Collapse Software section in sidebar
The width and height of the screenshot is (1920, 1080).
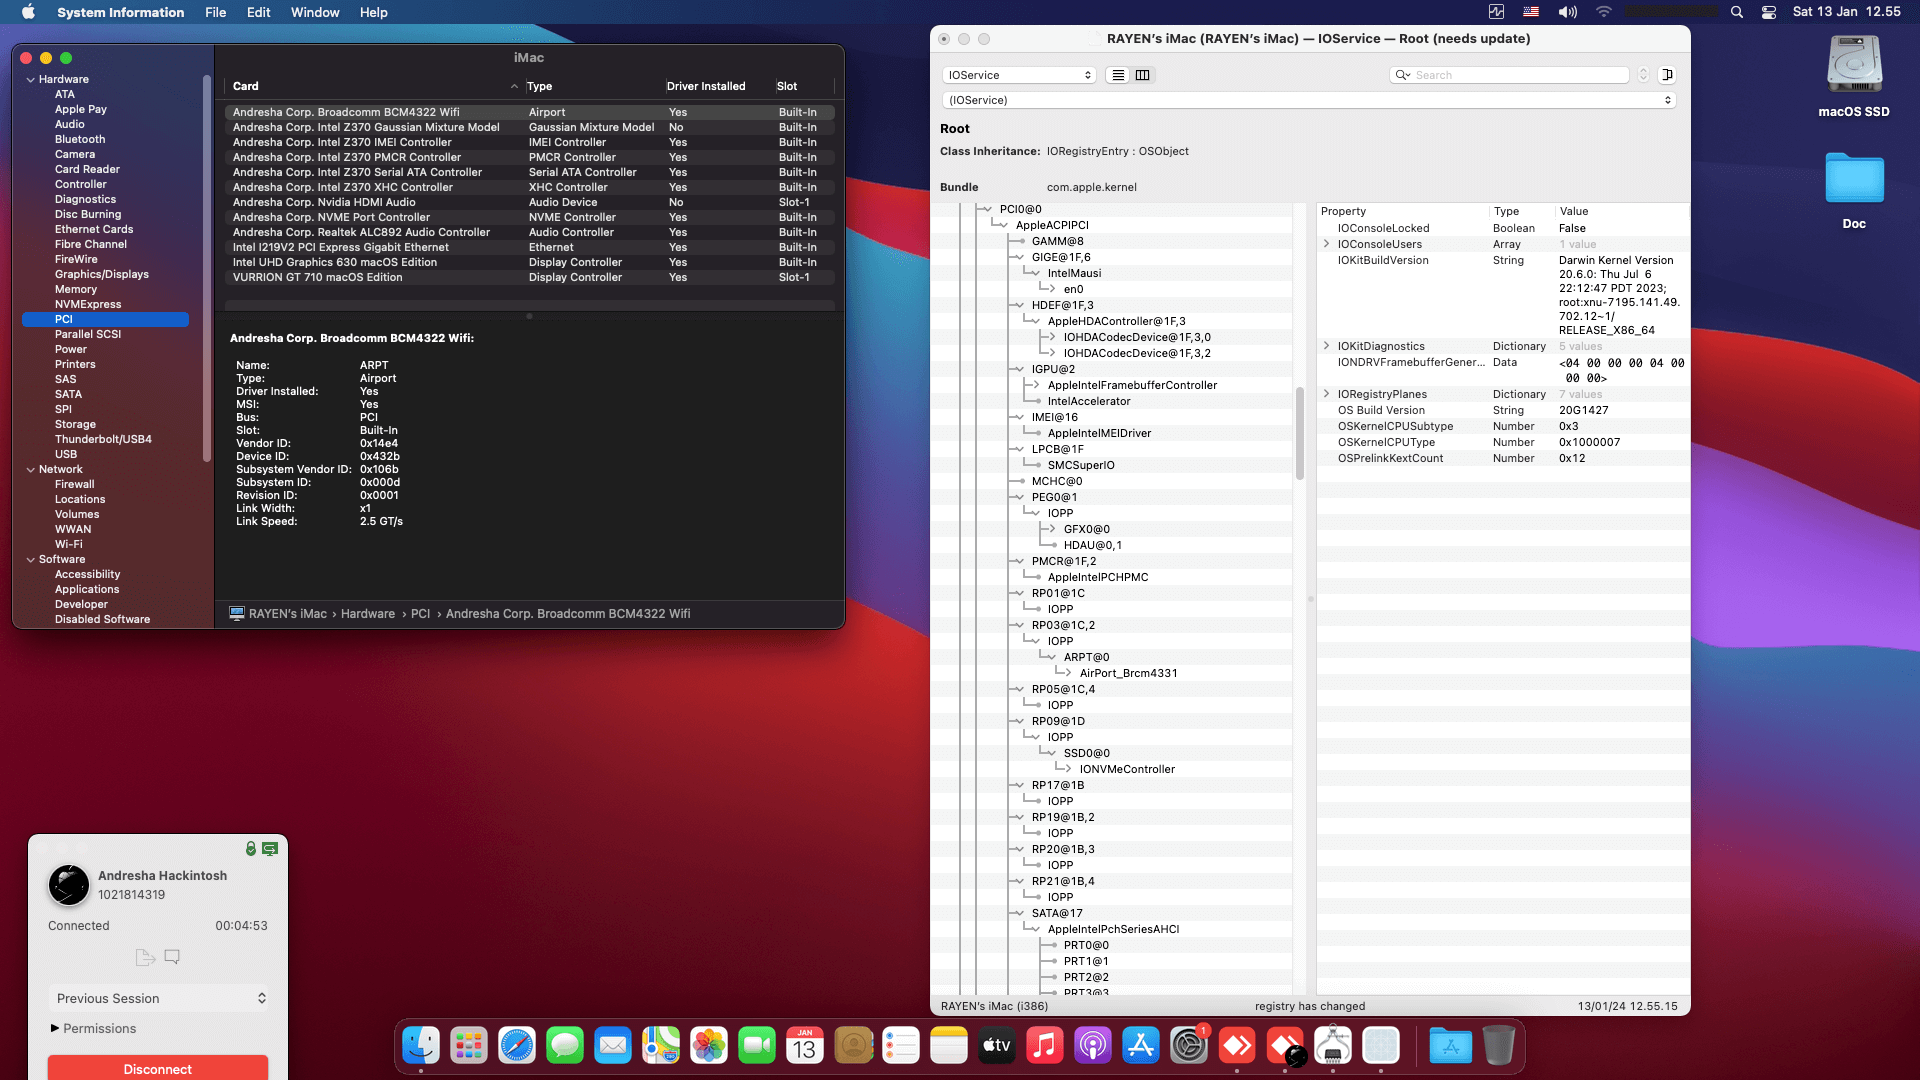coord(30,559)
